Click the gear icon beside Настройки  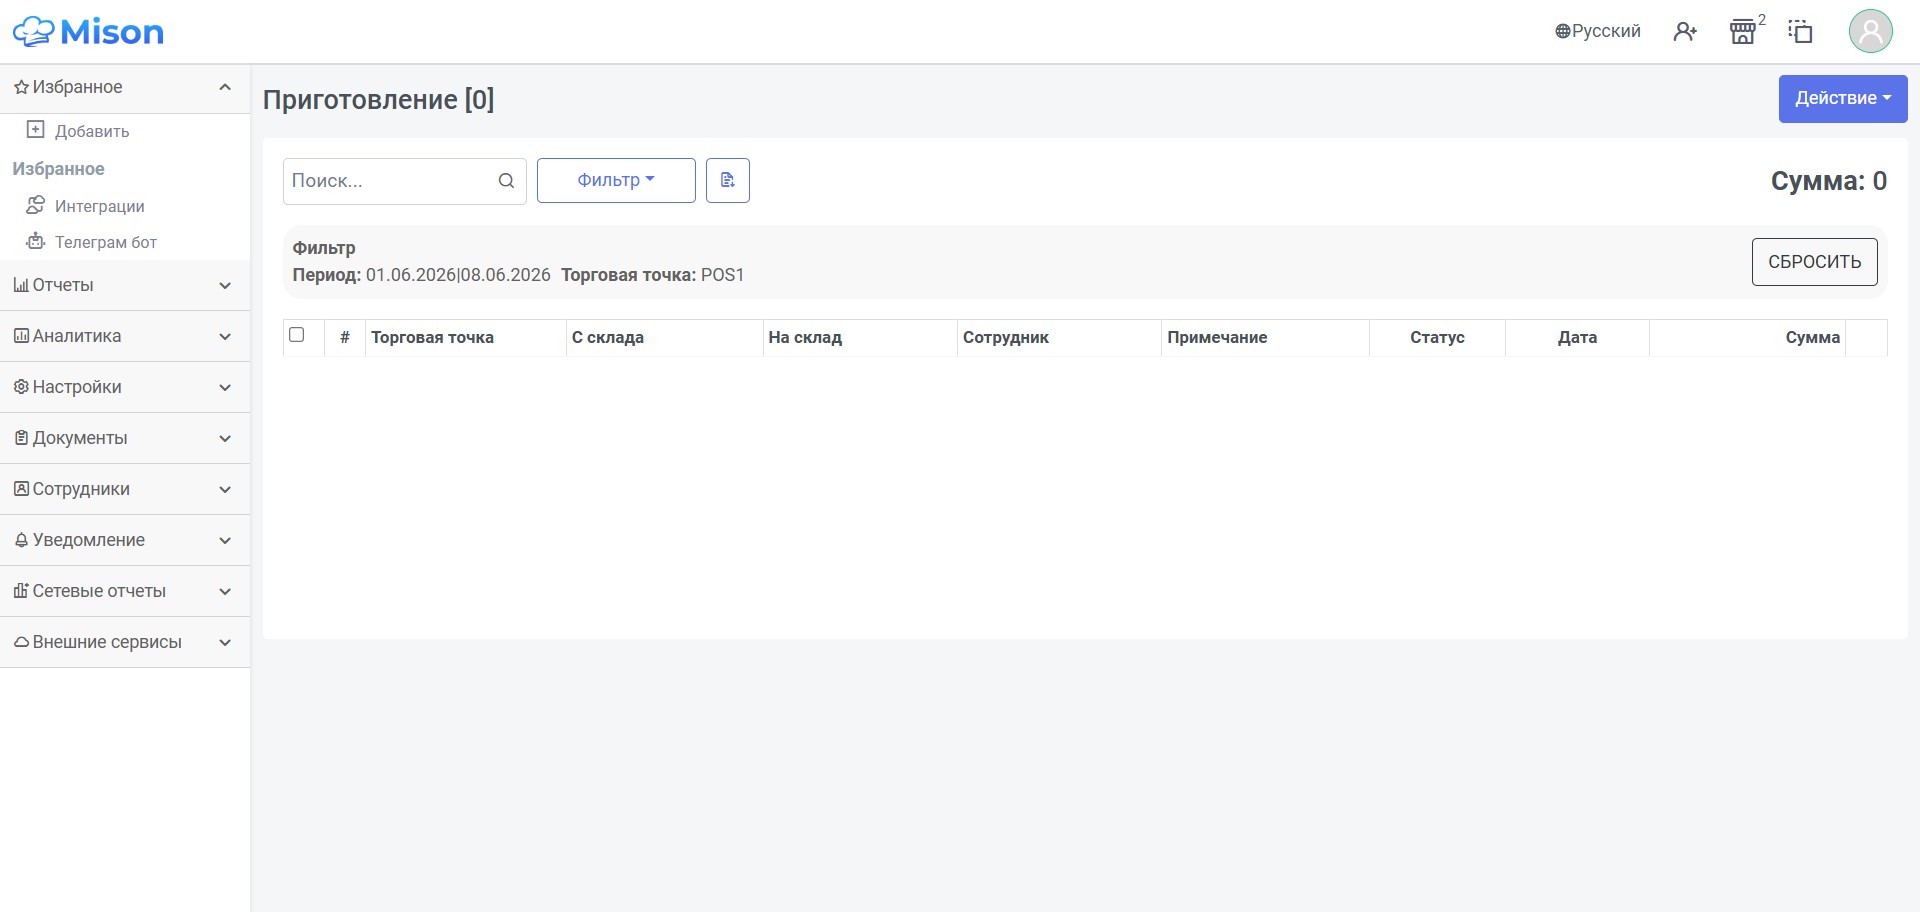point(21,387)
